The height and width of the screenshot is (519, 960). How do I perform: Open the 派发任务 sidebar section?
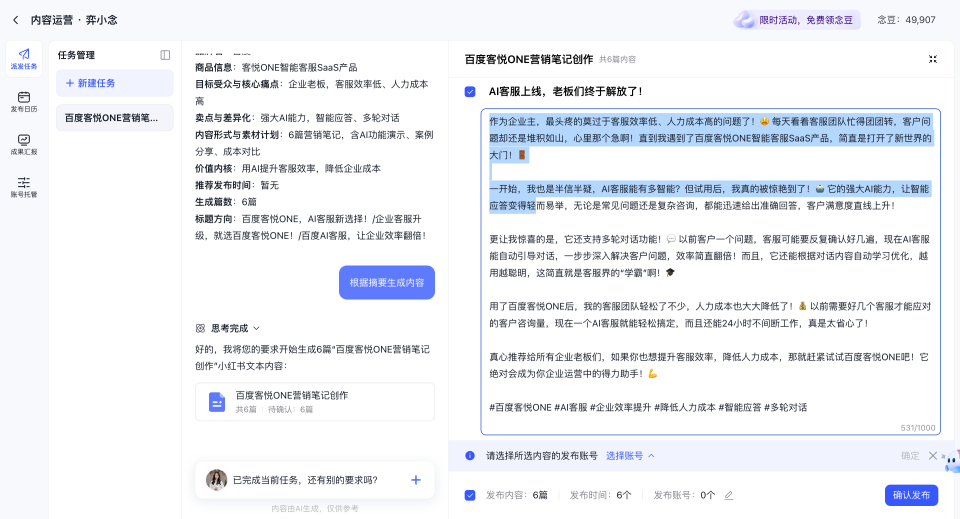pos(24,59)
